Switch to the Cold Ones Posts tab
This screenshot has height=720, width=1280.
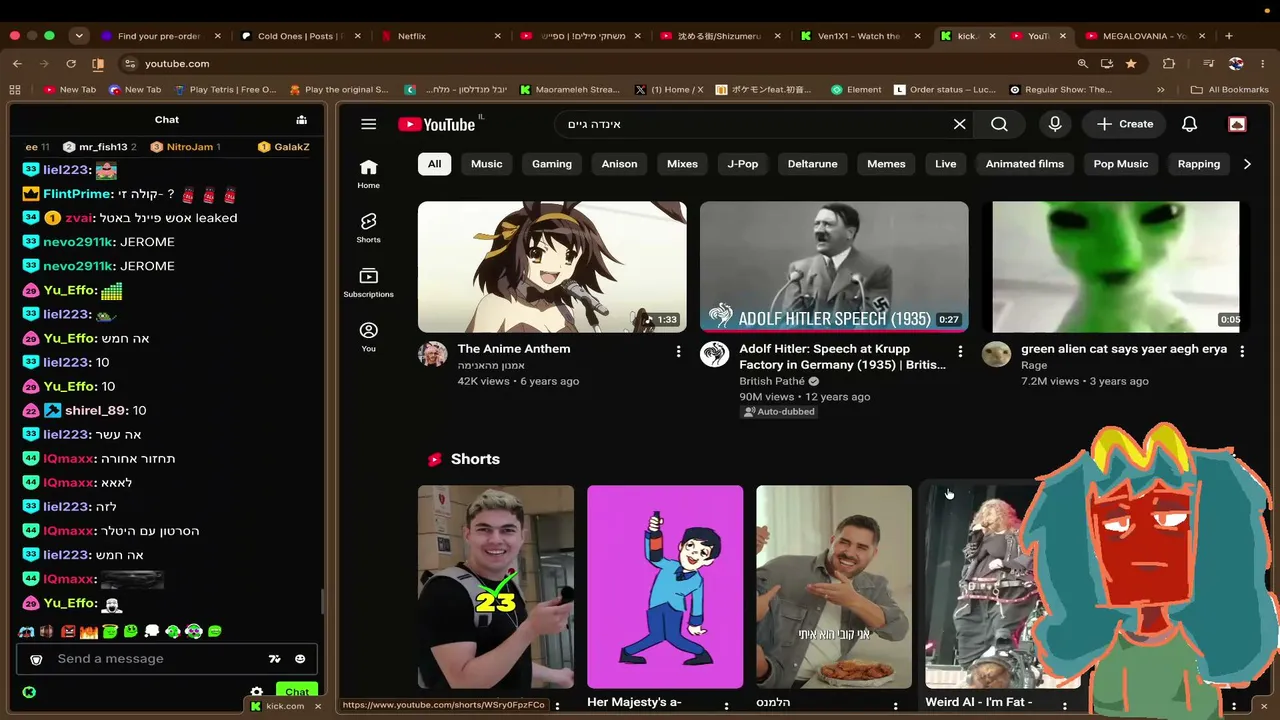click(x=302, y=36)
